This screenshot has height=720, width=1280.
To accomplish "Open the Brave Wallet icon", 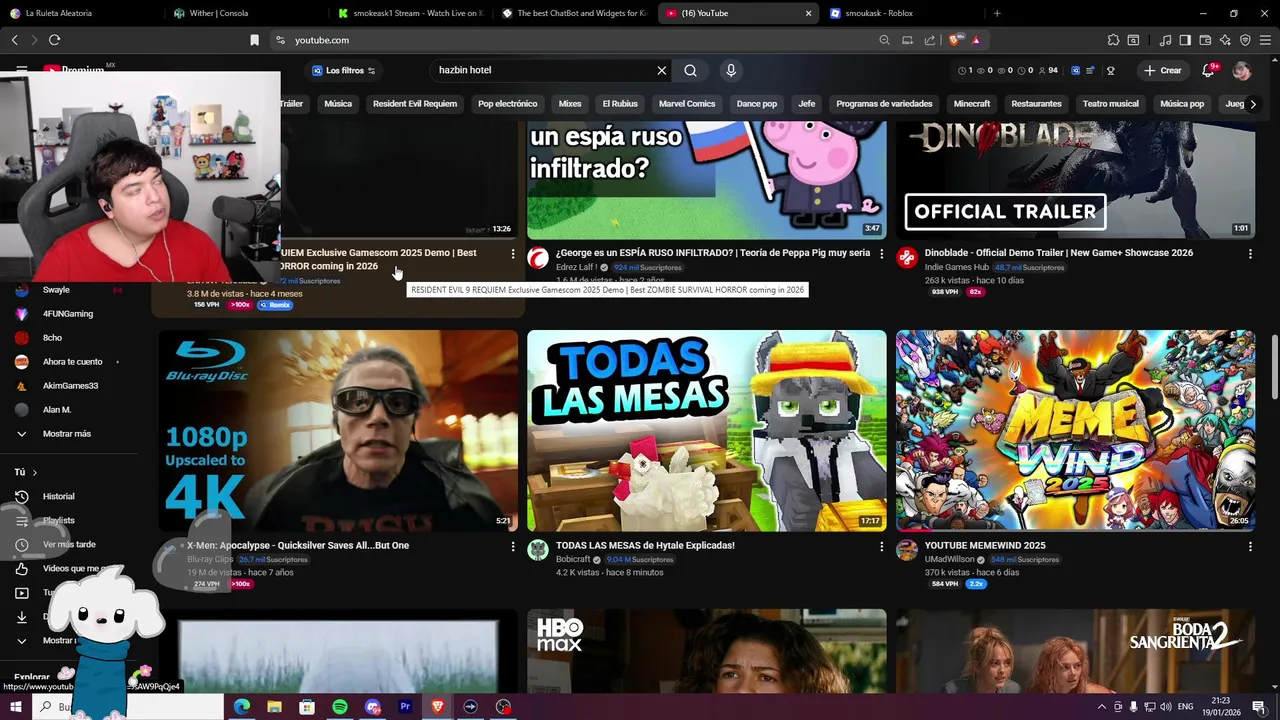I will [1205, 40].
